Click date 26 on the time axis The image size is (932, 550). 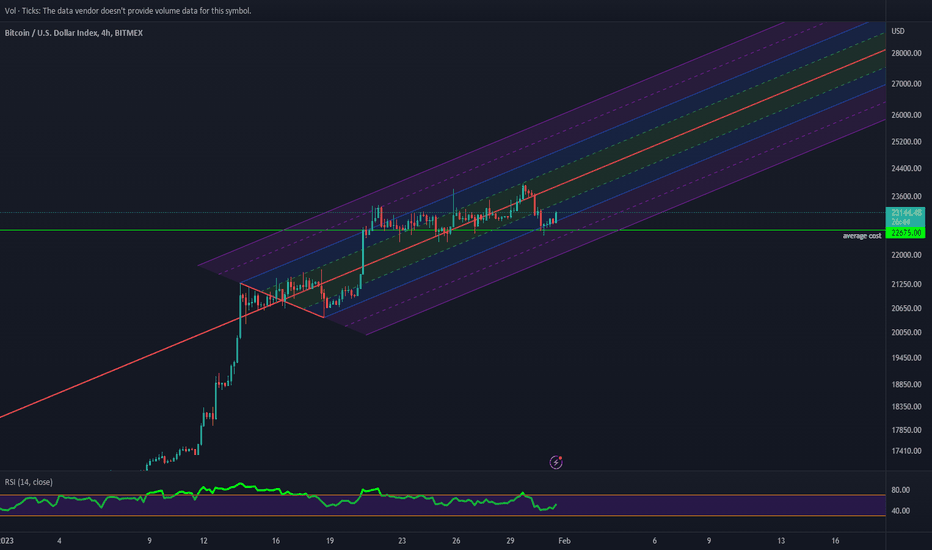(456, 541)
